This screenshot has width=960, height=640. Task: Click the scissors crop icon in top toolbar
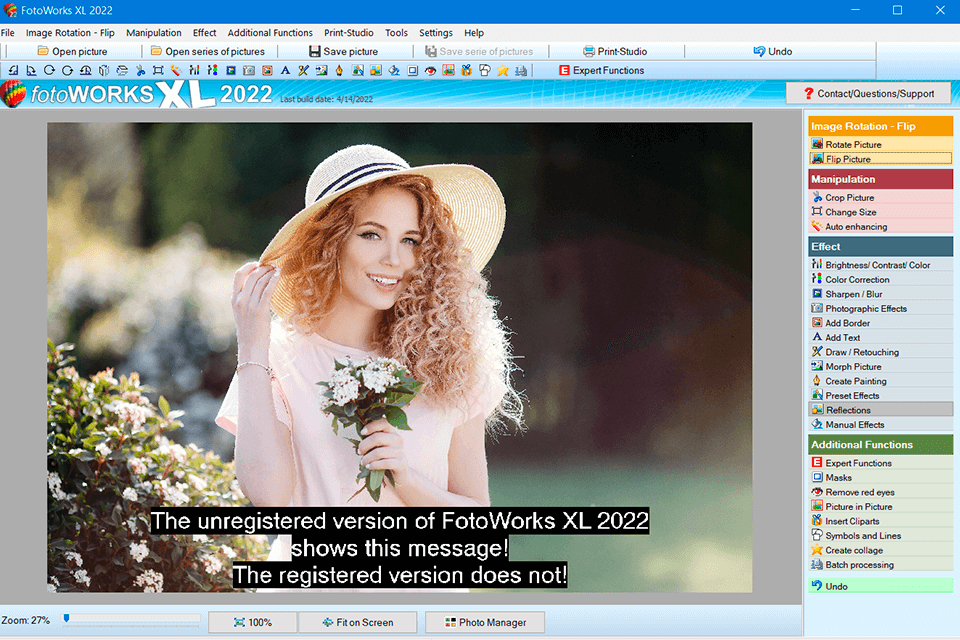click(x=140, y=70)
